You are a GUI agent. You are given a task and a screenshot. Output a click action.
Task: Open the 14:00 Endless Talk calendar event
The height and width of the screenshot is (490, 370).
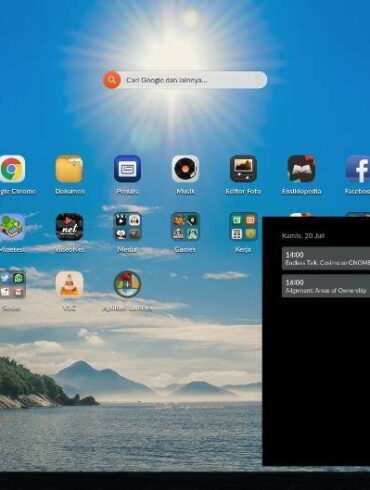pyautogui.click(x=326, y=258)
